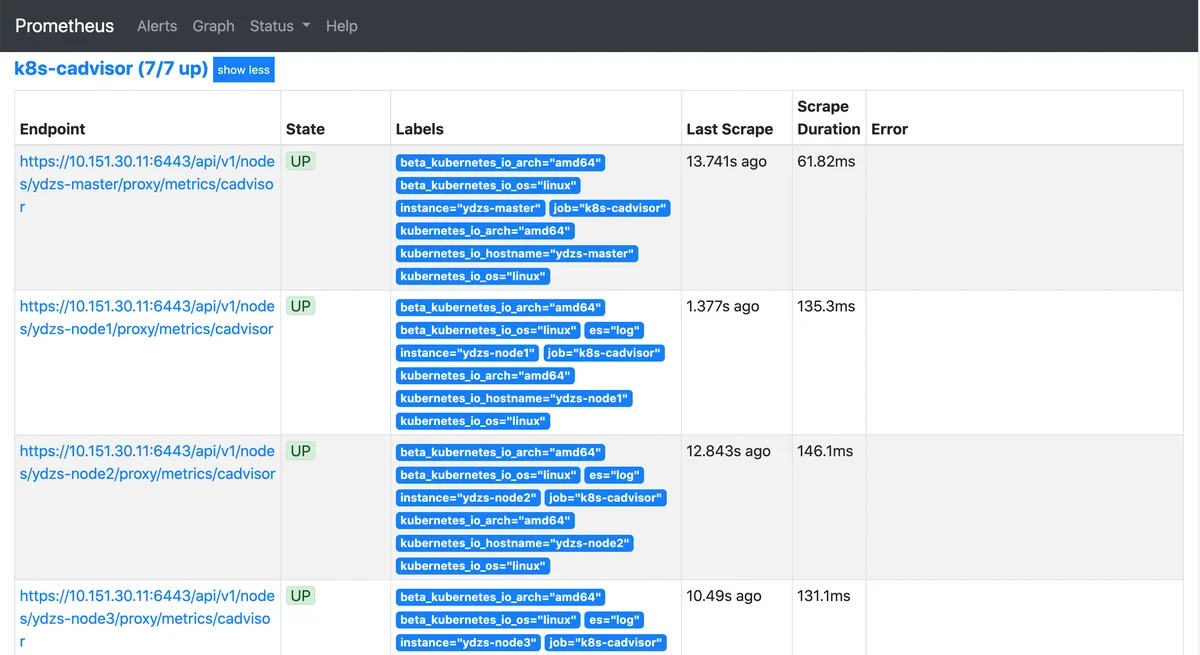
Task: Click beta_kubernetes_io_os="linux" label in ydzs-node2 row
Action: tap(489, 475)
